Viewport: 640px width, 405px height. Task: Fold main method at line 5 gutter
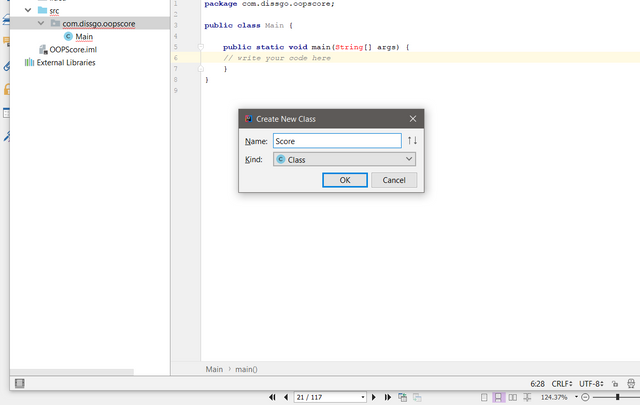tap(200, 47)
